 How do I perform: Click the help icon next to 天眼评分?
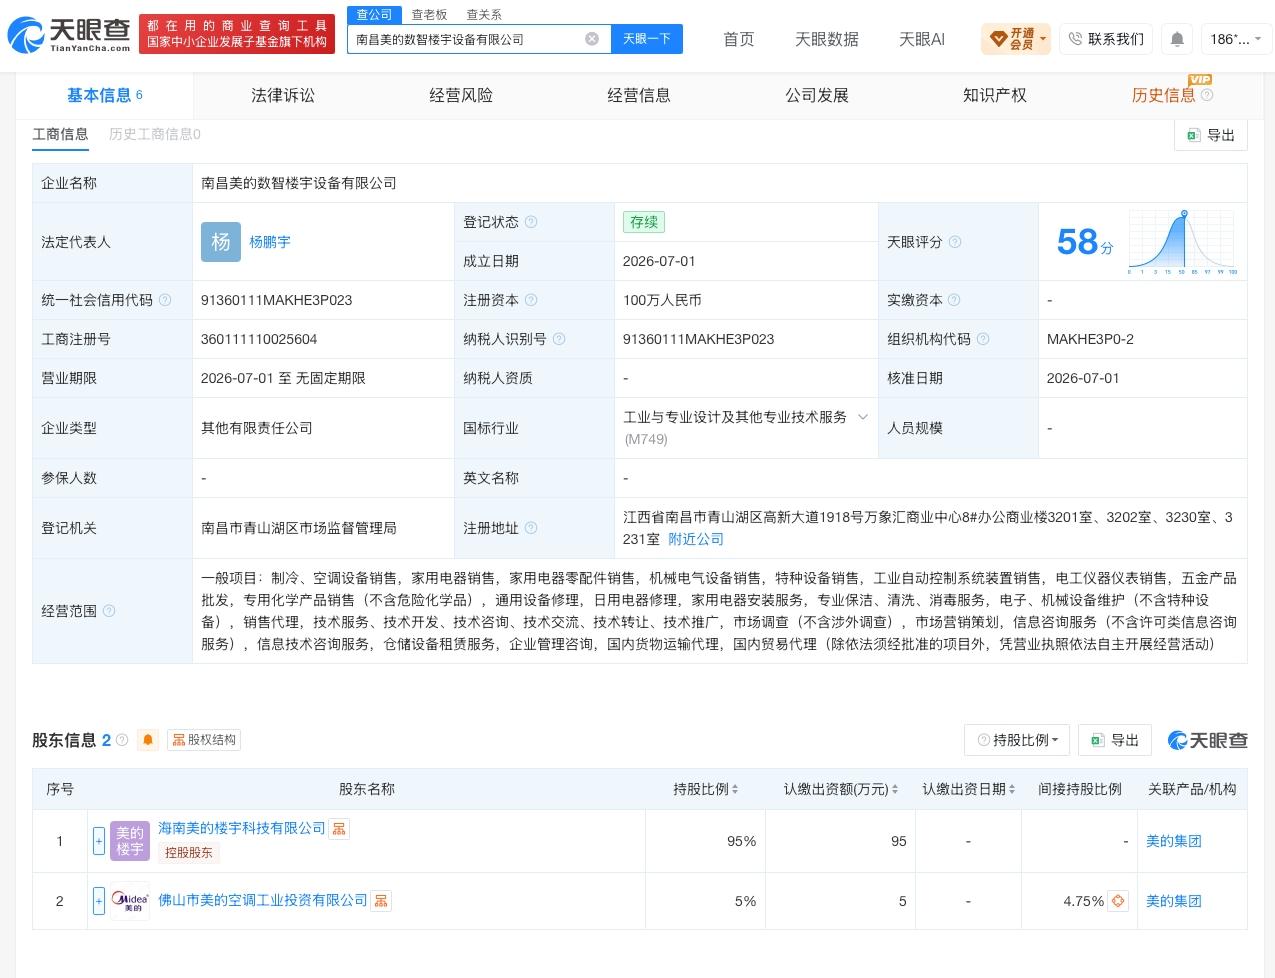(955, 242)
